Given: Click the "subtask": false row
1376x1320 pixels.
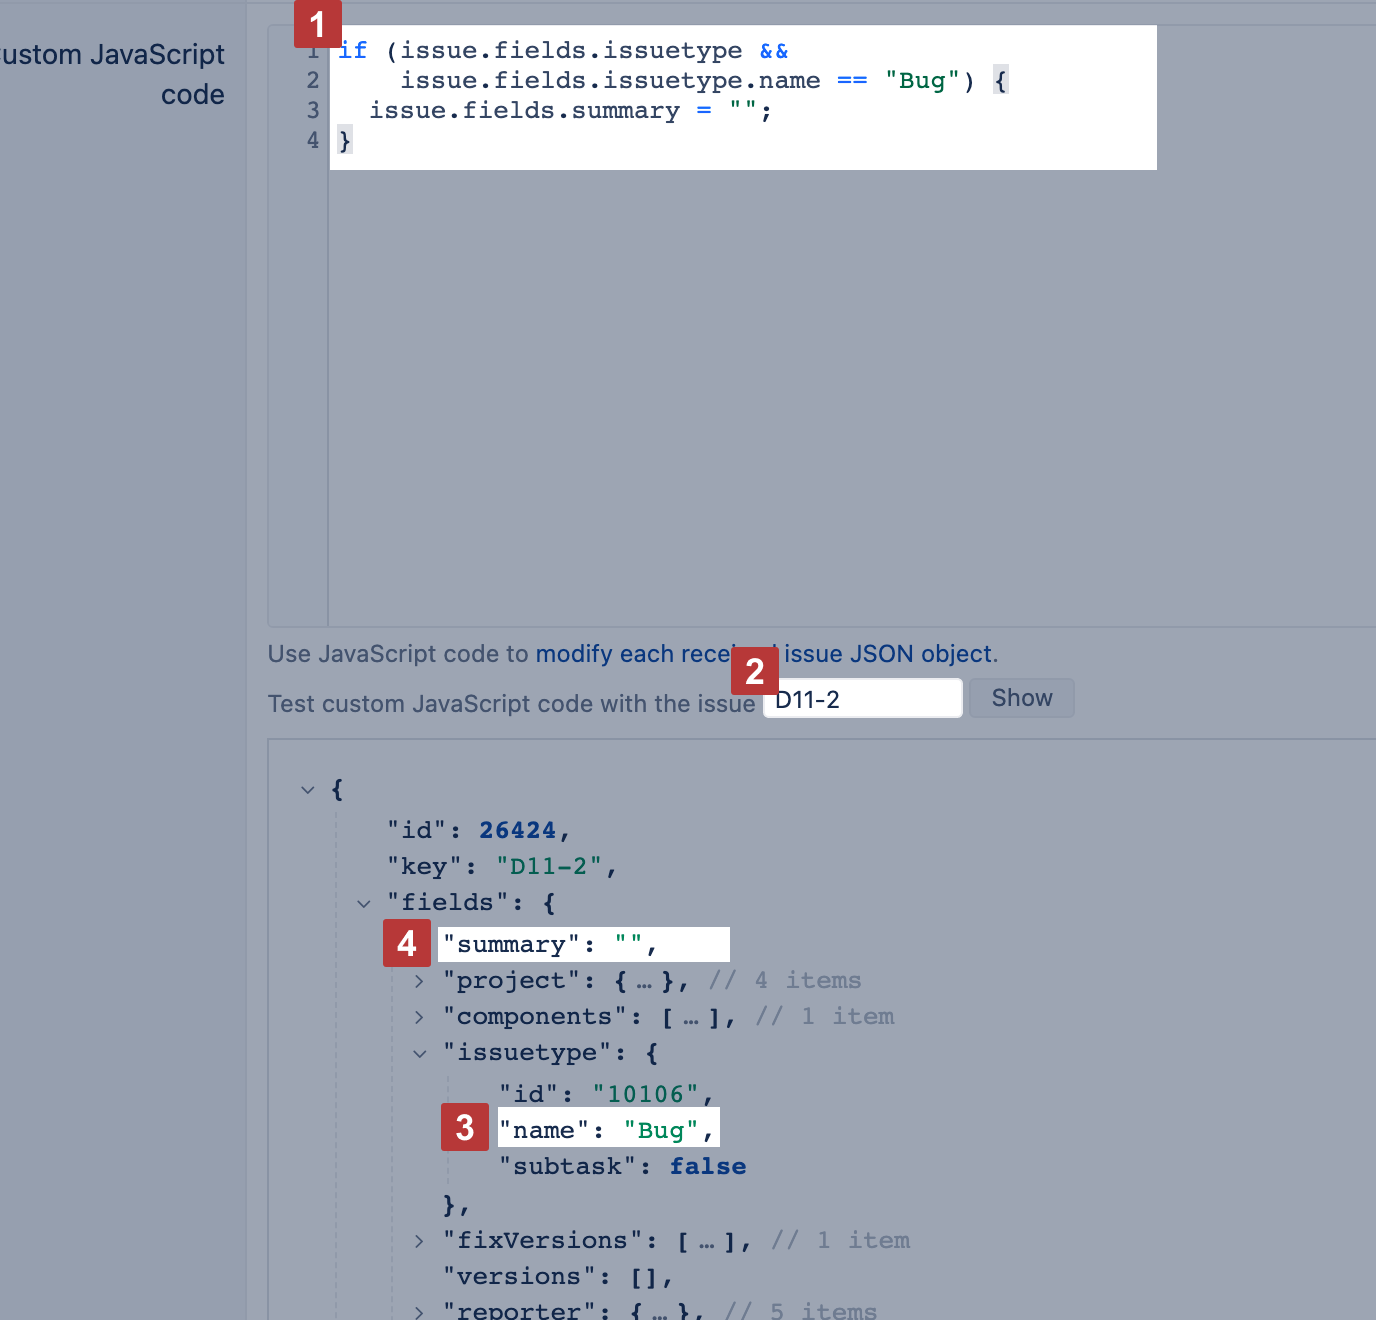Looking at the screenshot, I should 623,1166.
